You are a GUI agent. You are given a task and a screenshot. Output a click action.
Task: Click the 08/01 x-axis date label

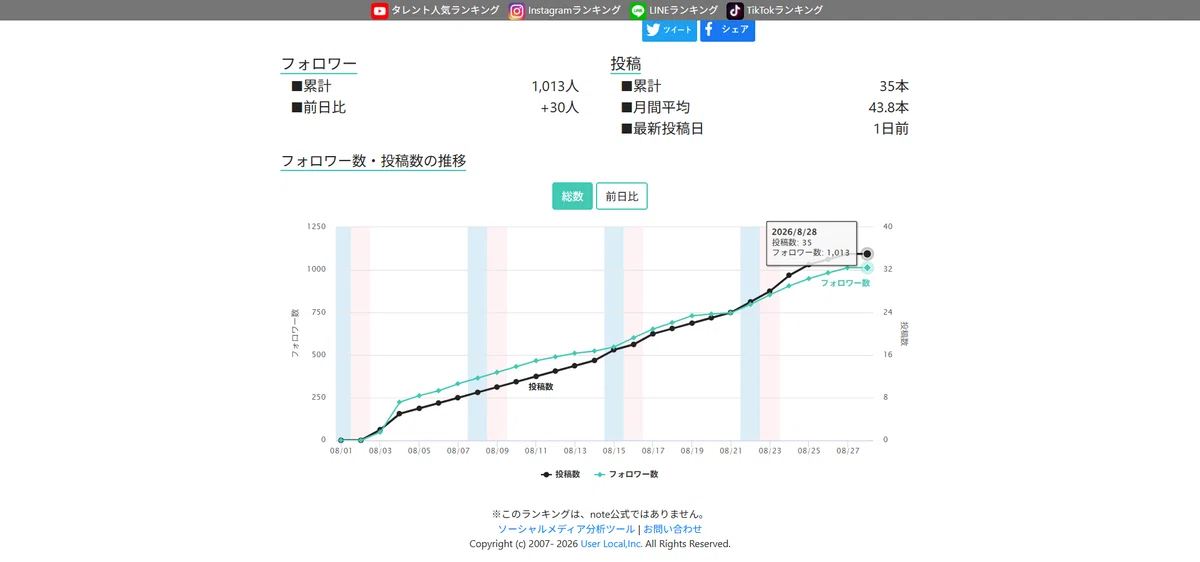(341, 451)
